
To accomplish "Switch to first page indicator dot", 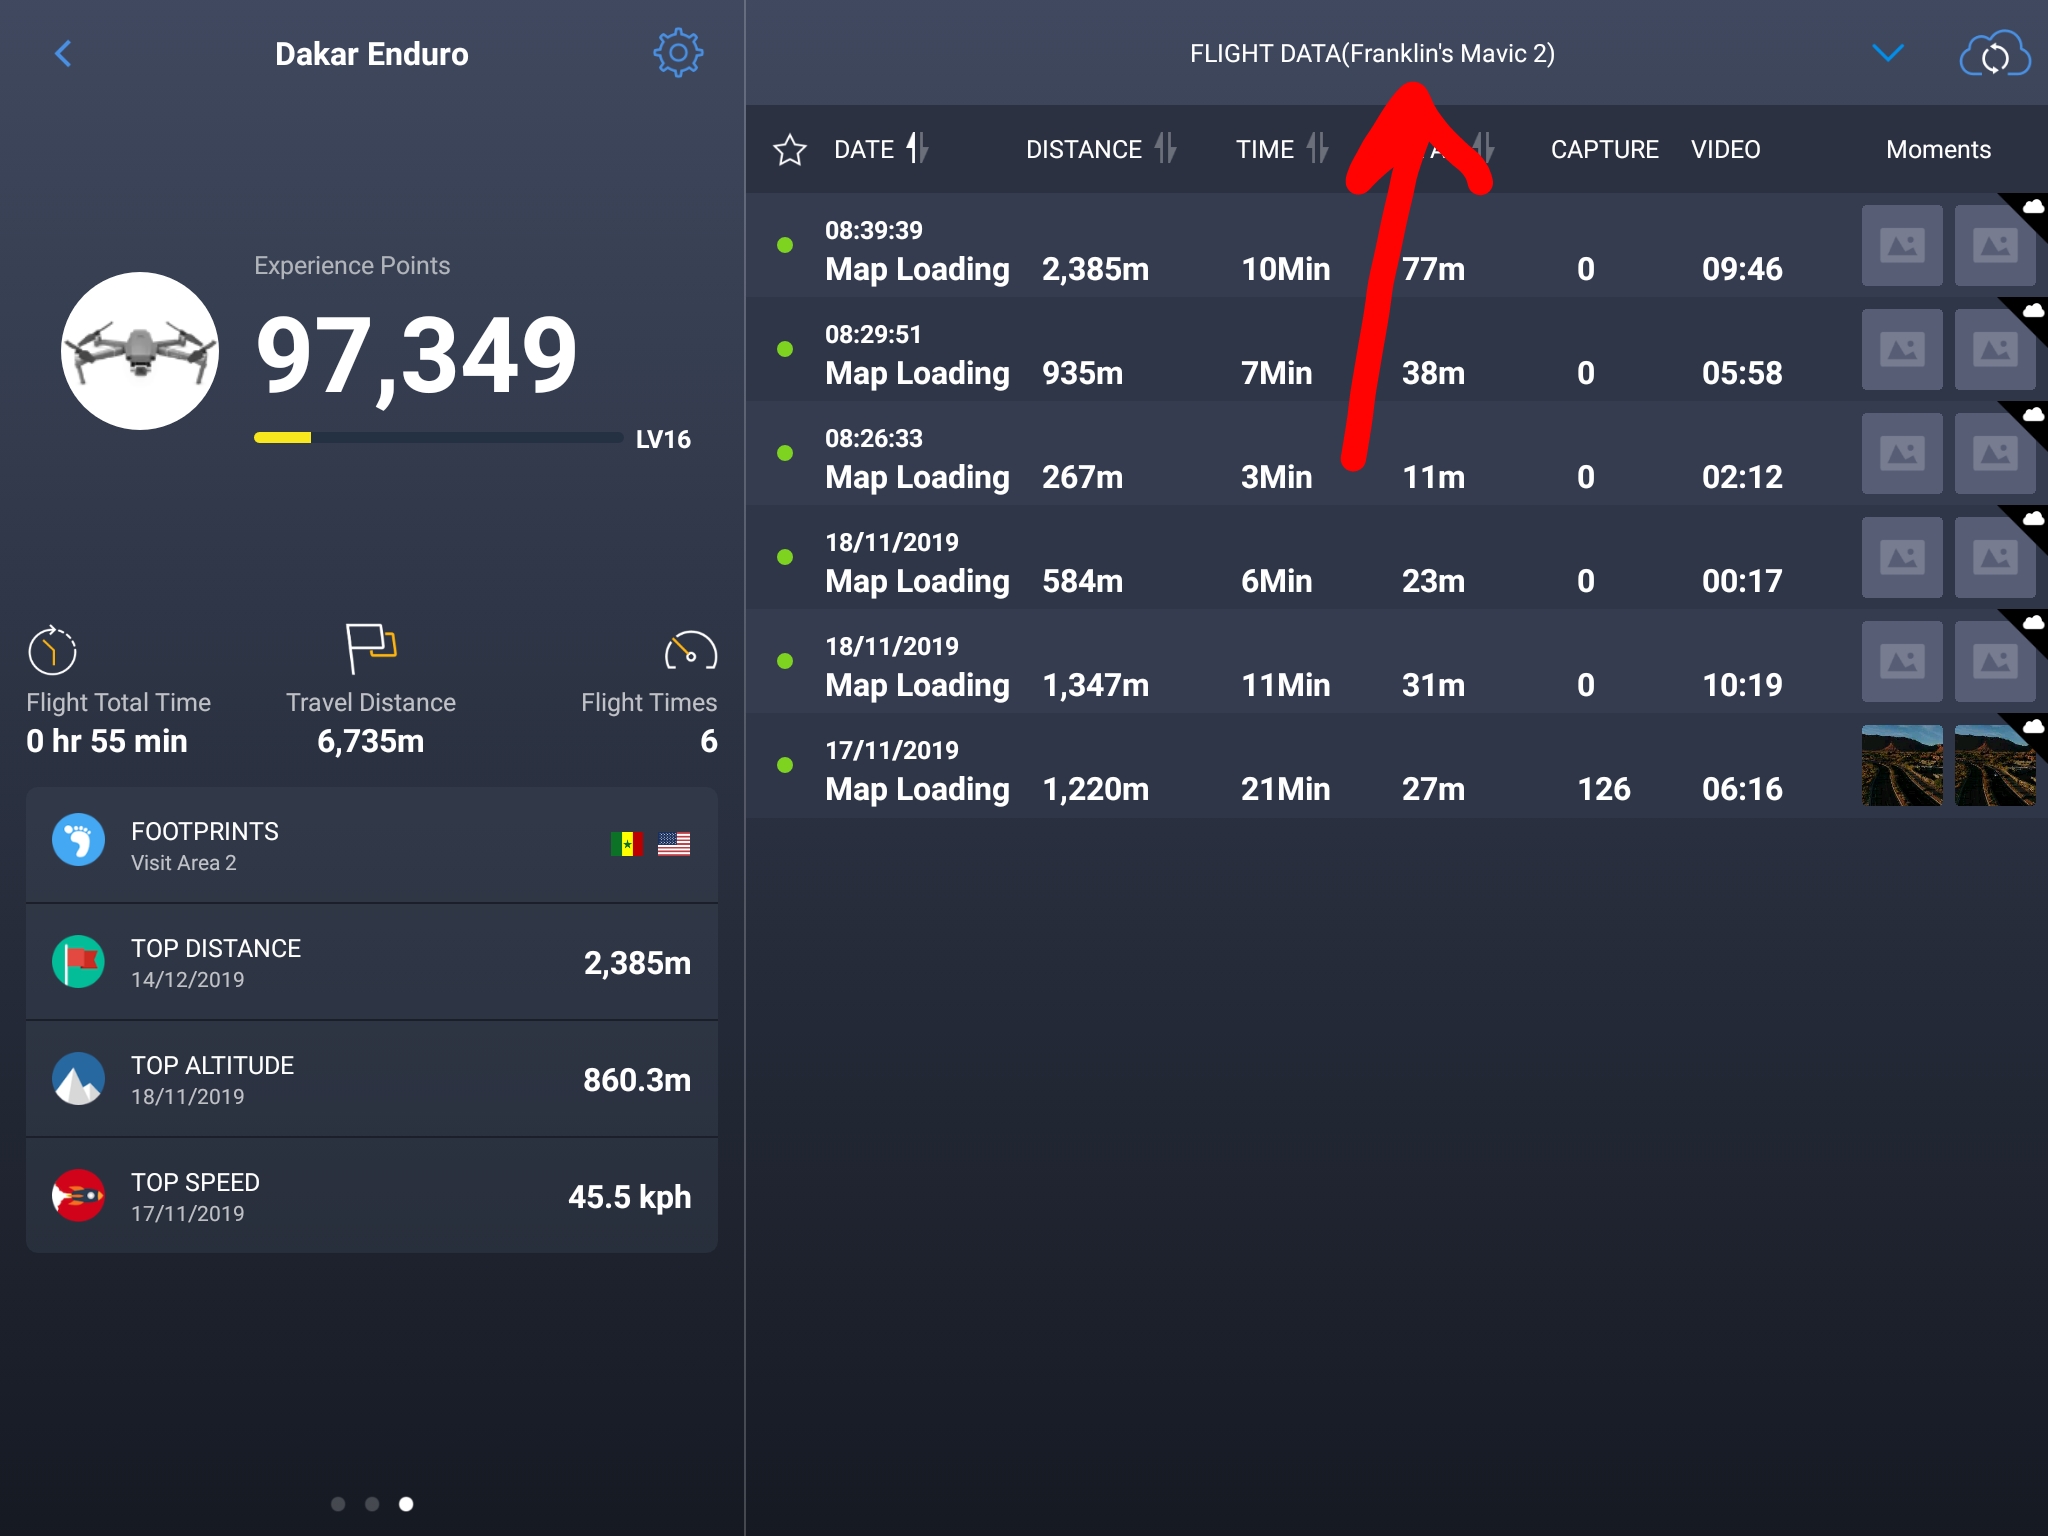I will (338, 1504).
